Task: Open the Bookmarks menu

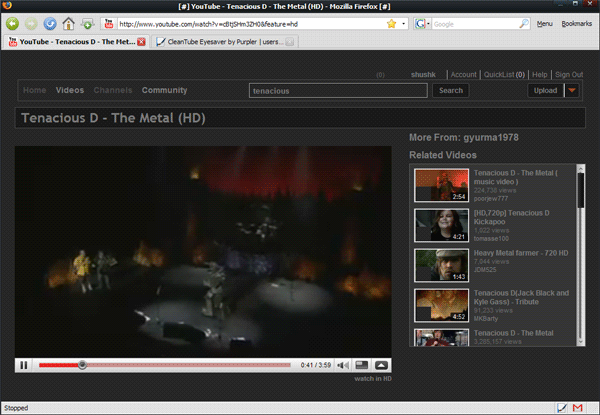Action: tap(576, 24)
